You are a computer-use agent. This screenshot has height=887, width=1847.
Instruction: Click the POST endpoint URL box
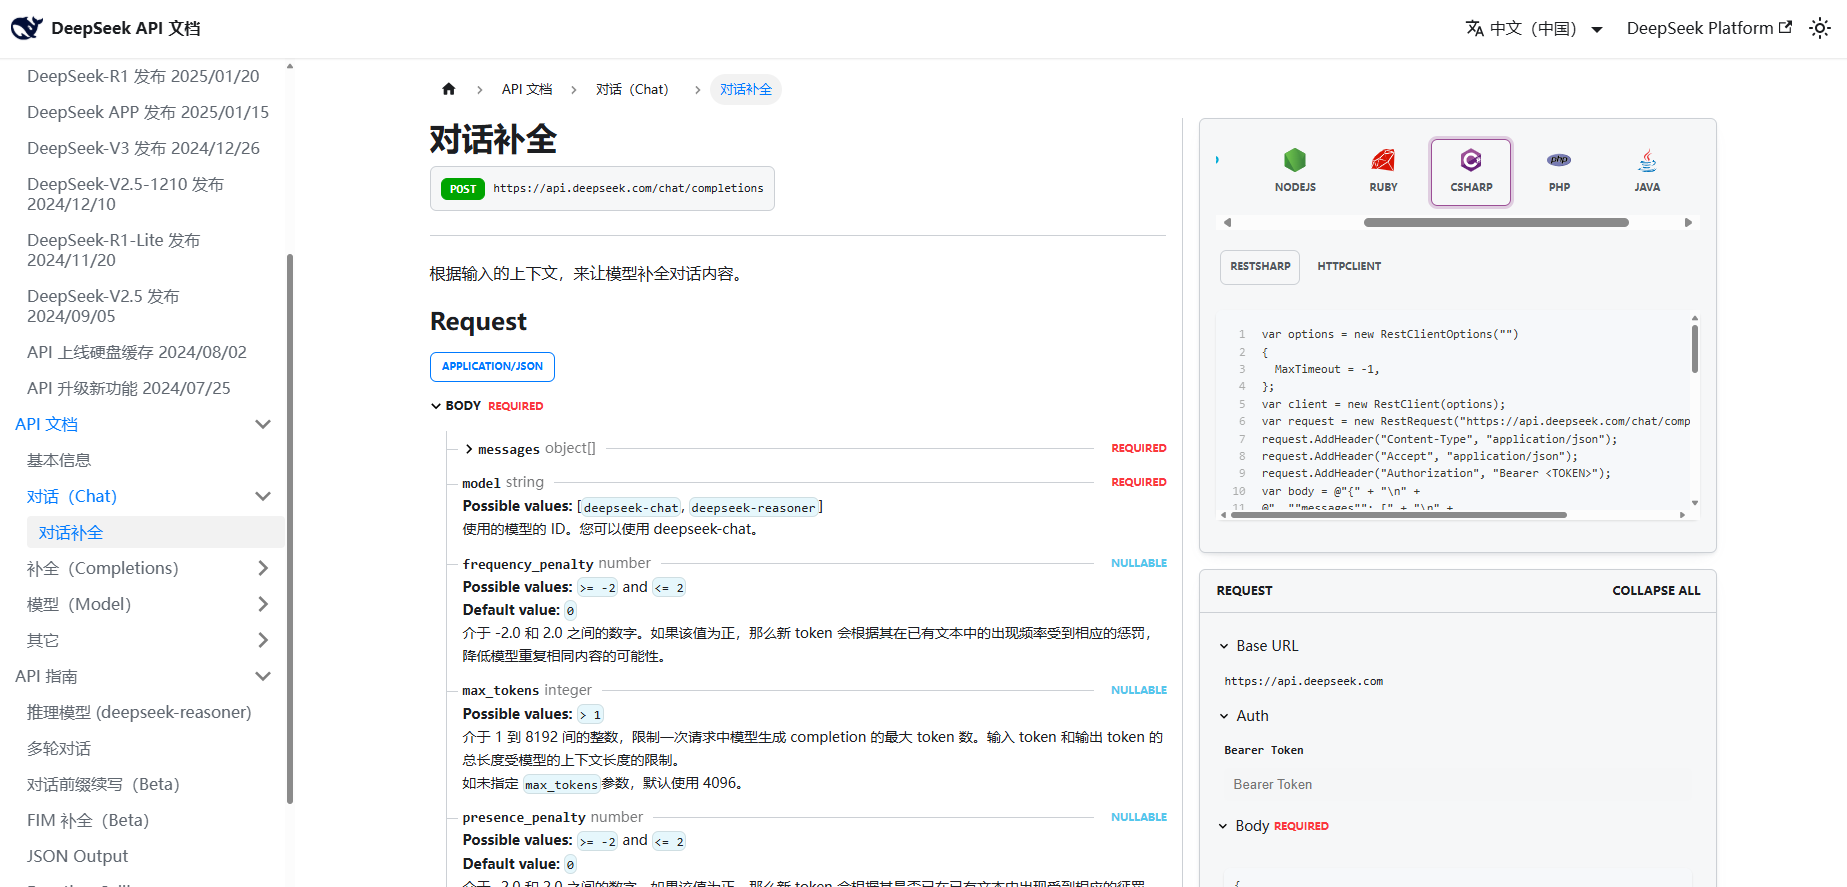(602, 188)
